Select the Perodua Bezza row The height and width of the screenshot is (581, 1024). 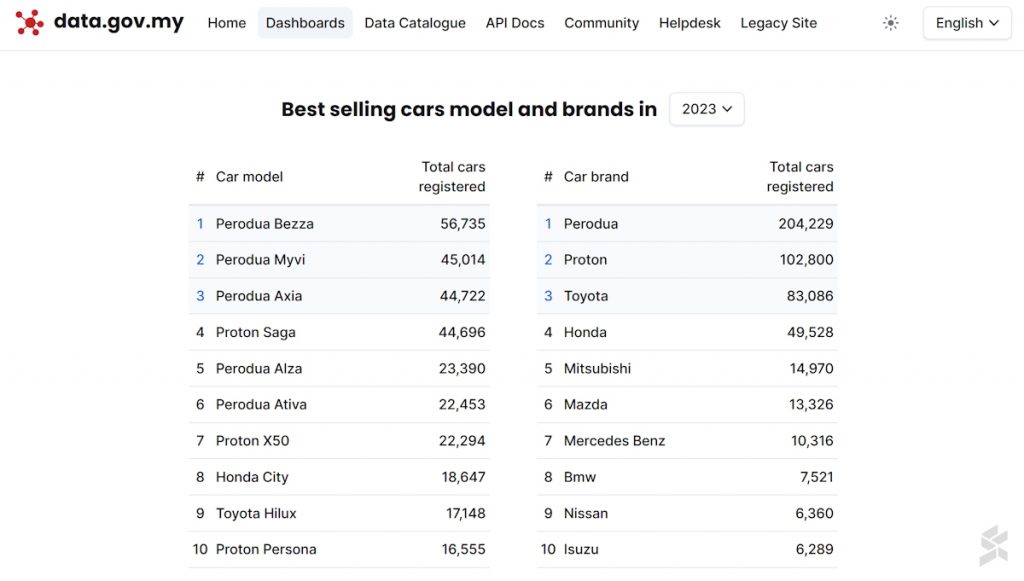pyautogui.click(x=339, y=224)
